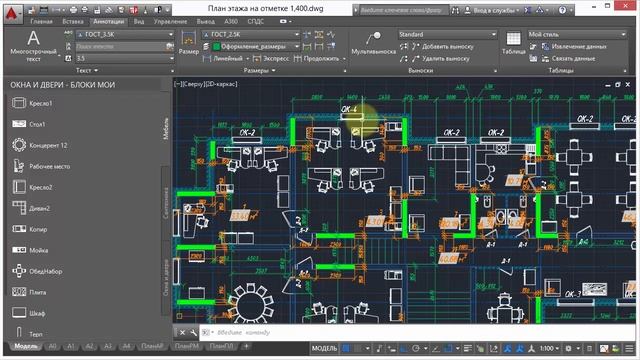Screen dimensions: 640x360
Task: Open the 3.5 text height dropdown
Action: point(125,58)
